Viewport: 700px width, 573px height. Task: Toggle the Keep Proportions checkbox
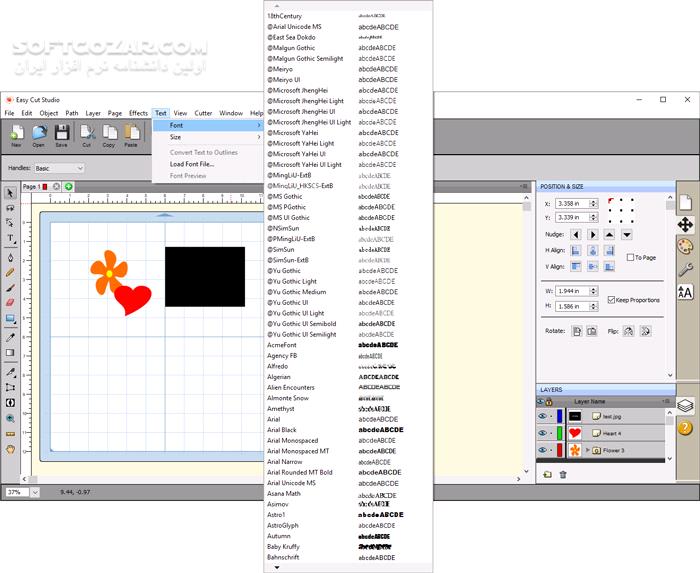611,300
